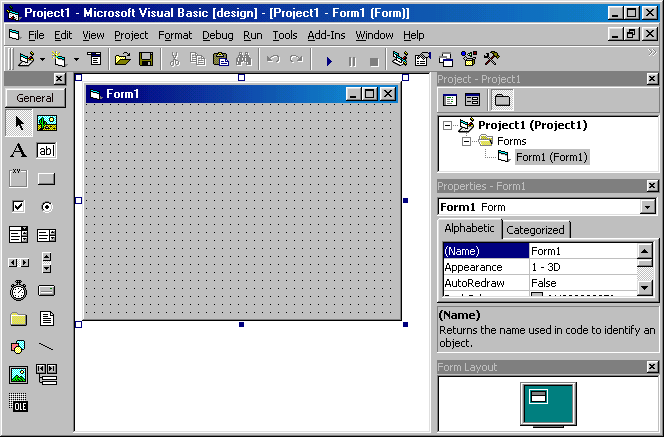
Task: Select the TextBox control tool
Action: click(47, 150)
